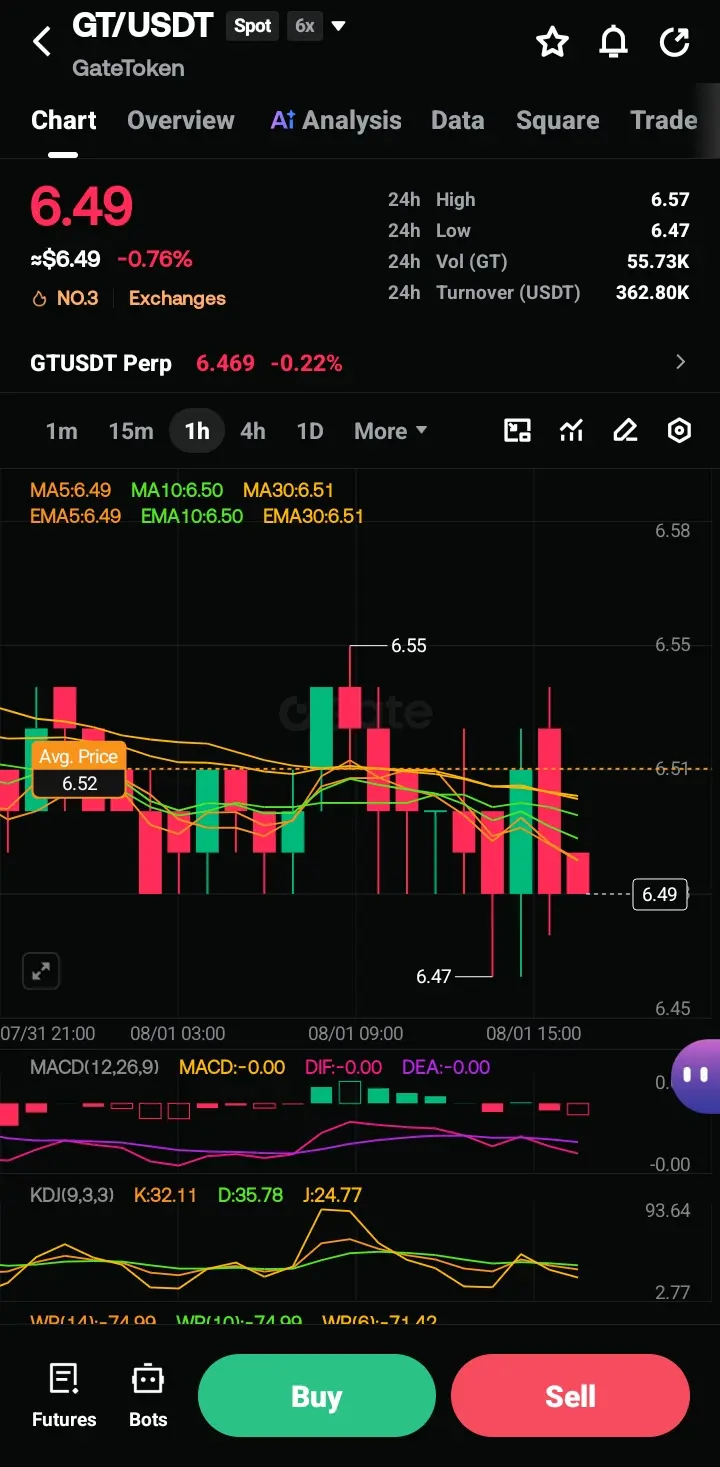Switch to the Square tab

pyautogui.click(x=558, y=120)
